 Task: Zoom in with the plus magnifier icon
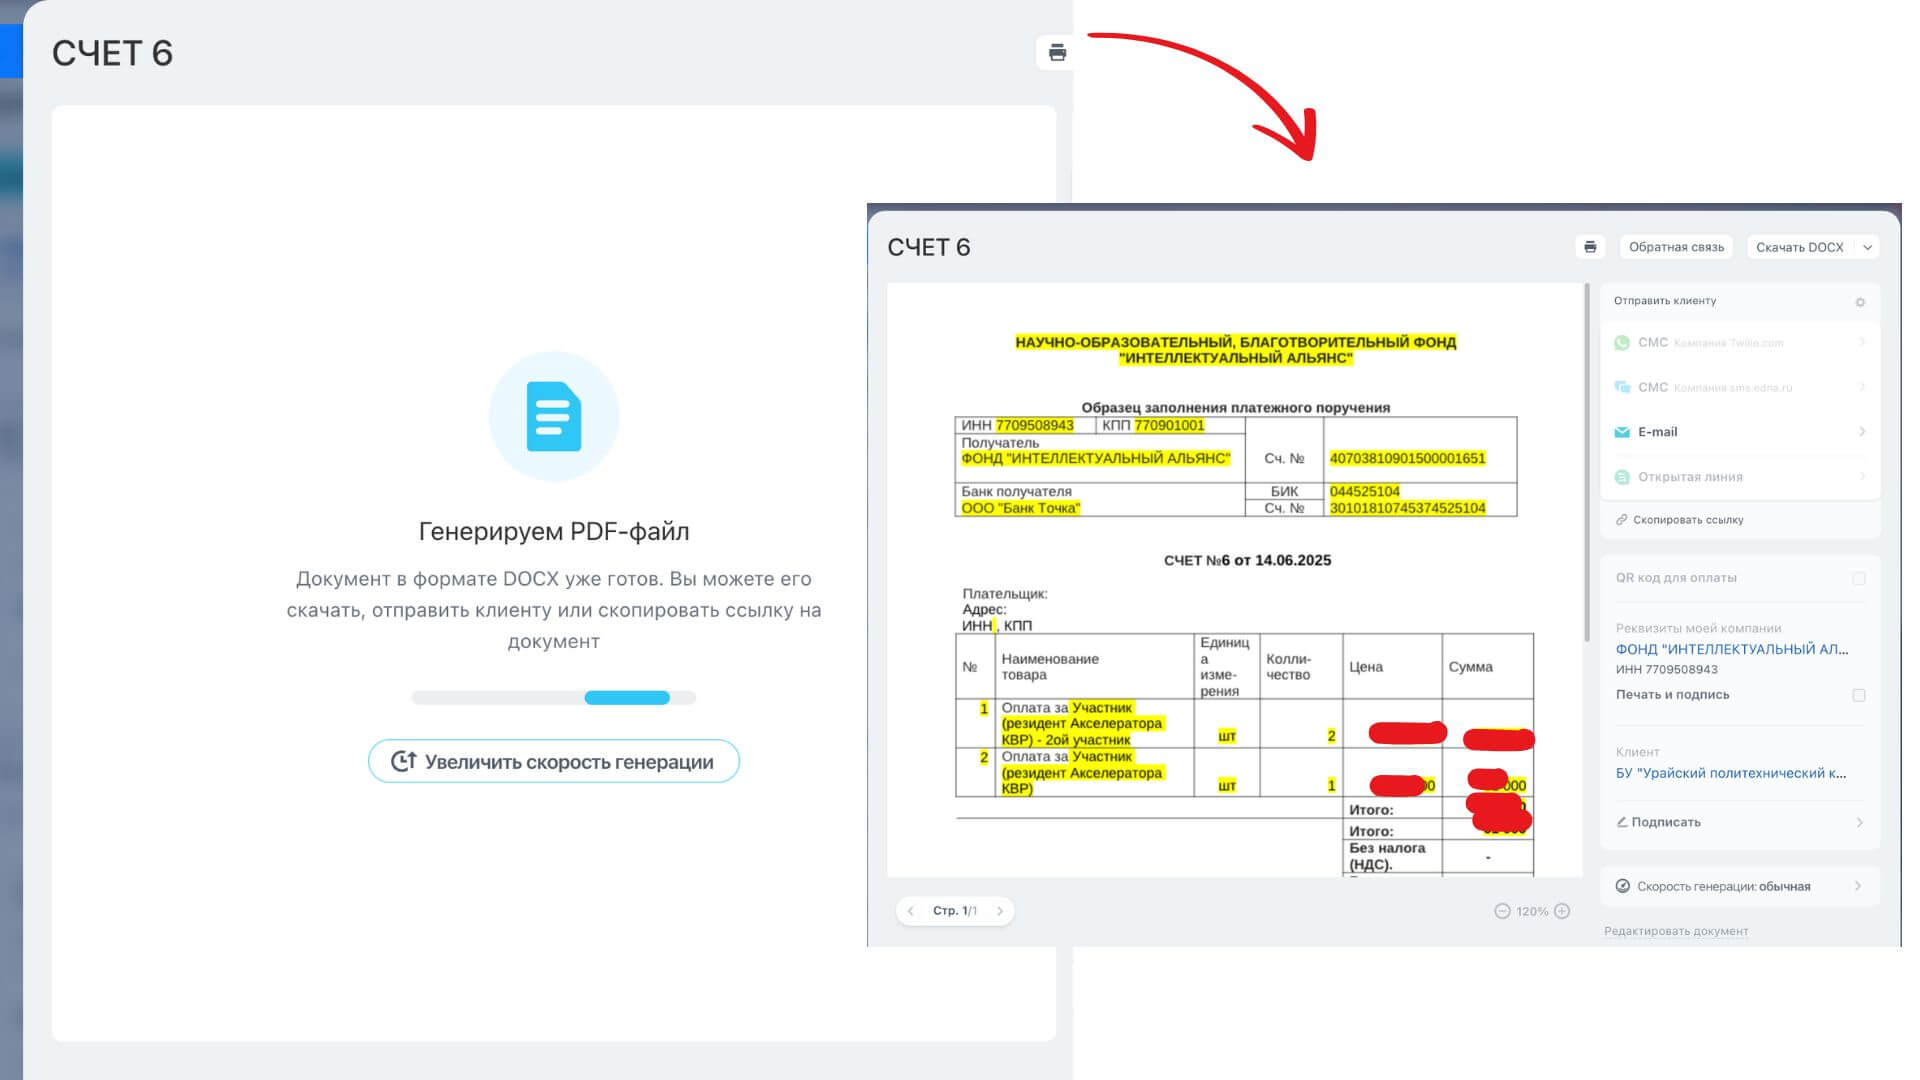1563,911
